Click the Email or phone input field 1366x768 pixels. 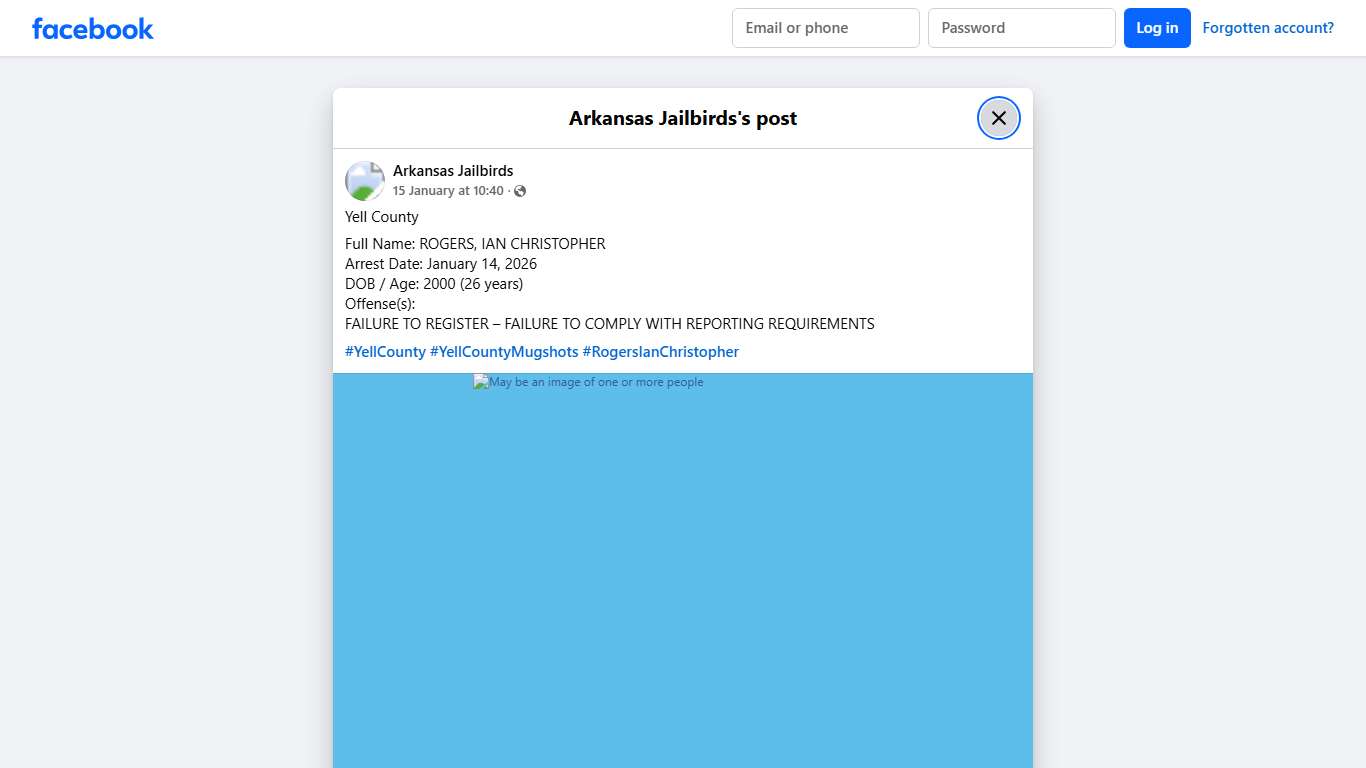click(x=825, y=28)
